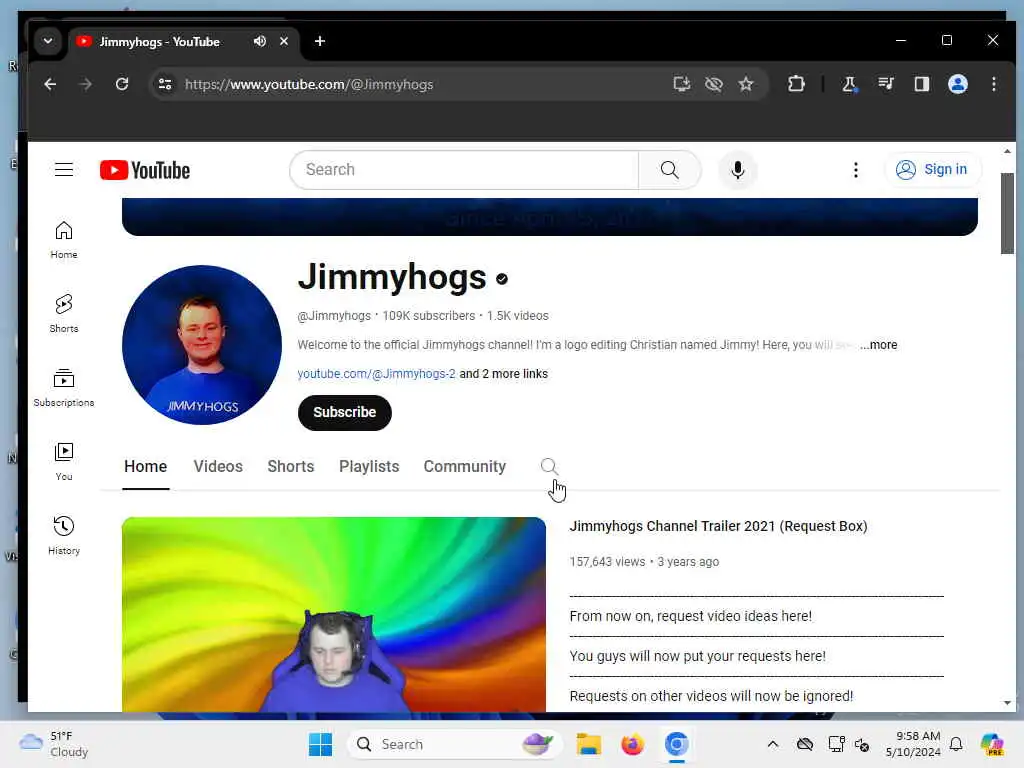Switch to the Community tab
Image resolution: width=1024 pixels, height=768 pixels.
[x=464, y=466]
